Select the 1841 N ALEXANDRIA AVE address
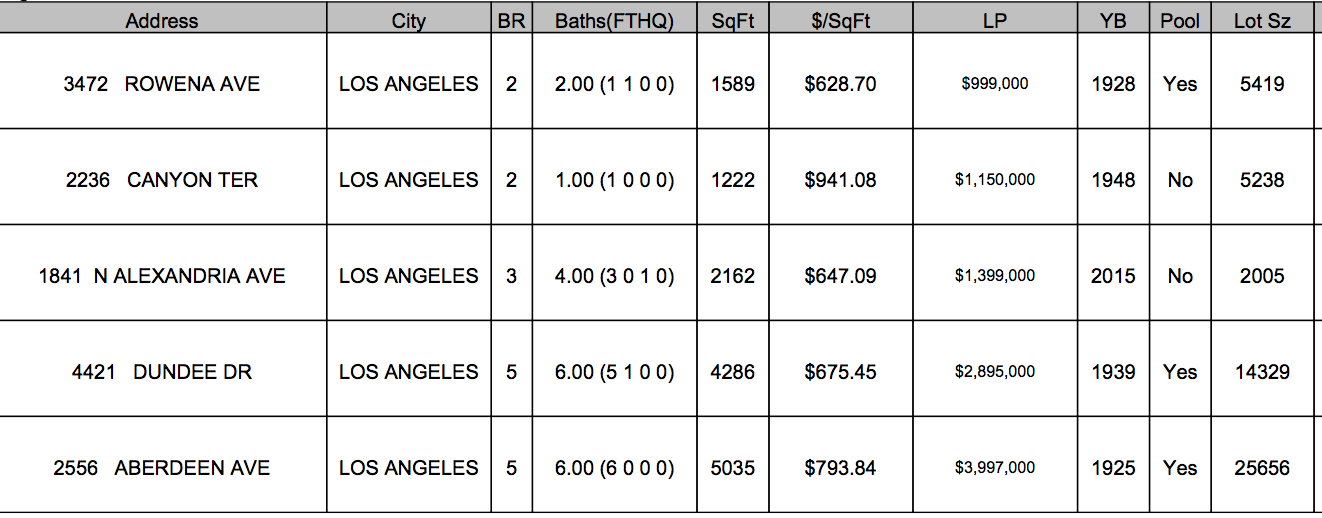Screen dimensions: 1322x518 (162, 276)
